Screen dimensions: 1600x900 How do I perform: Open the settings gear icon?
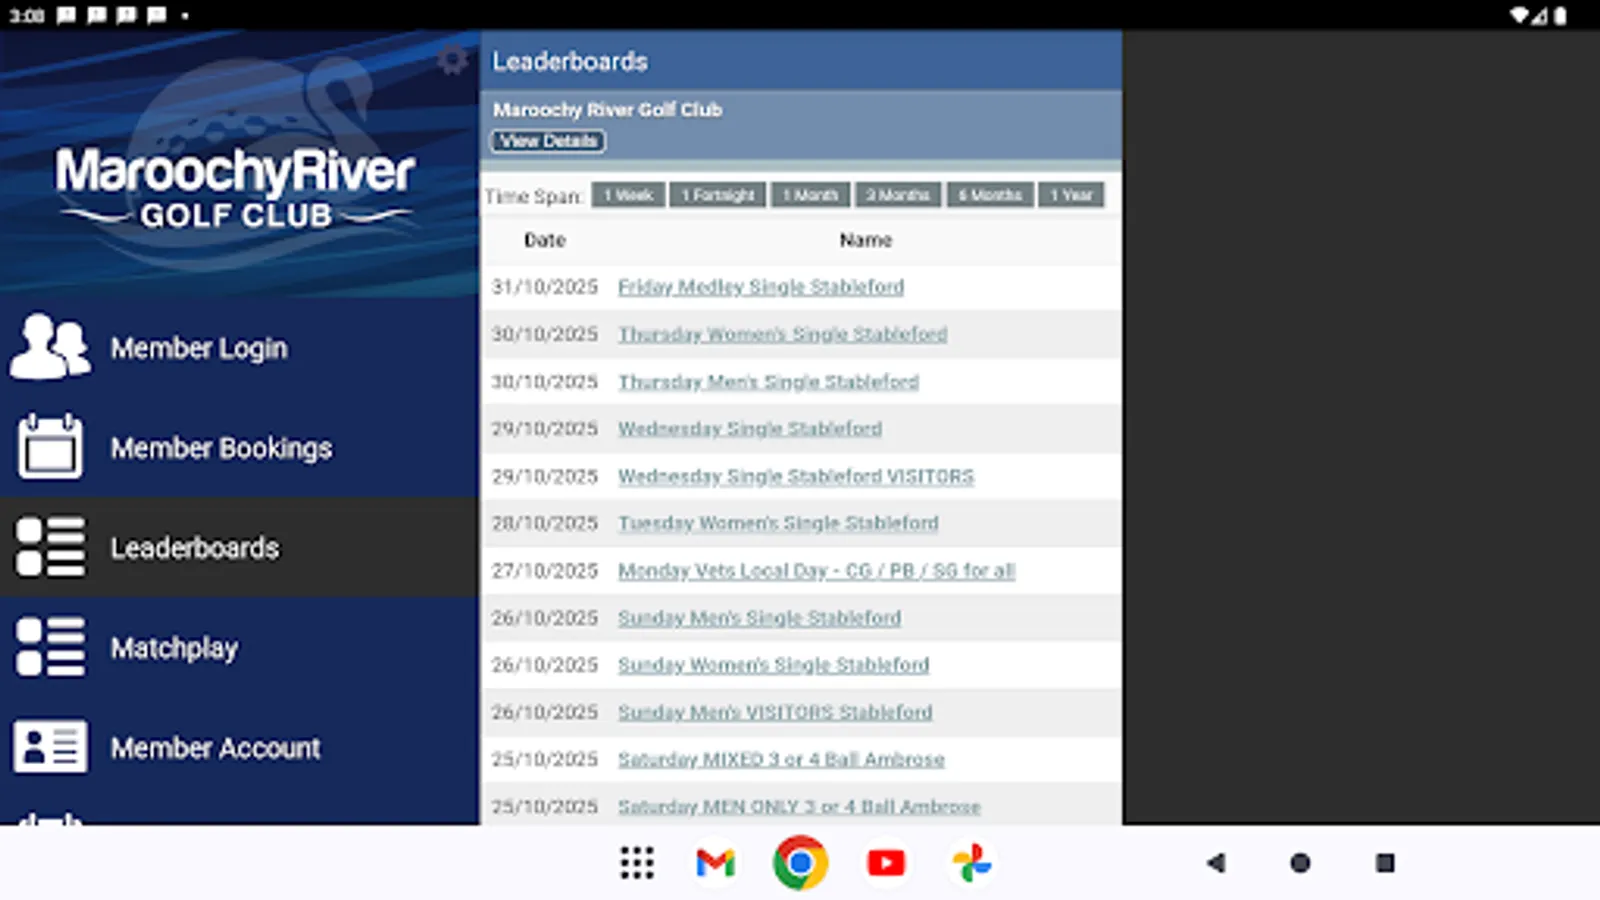[x=453, y=59]
